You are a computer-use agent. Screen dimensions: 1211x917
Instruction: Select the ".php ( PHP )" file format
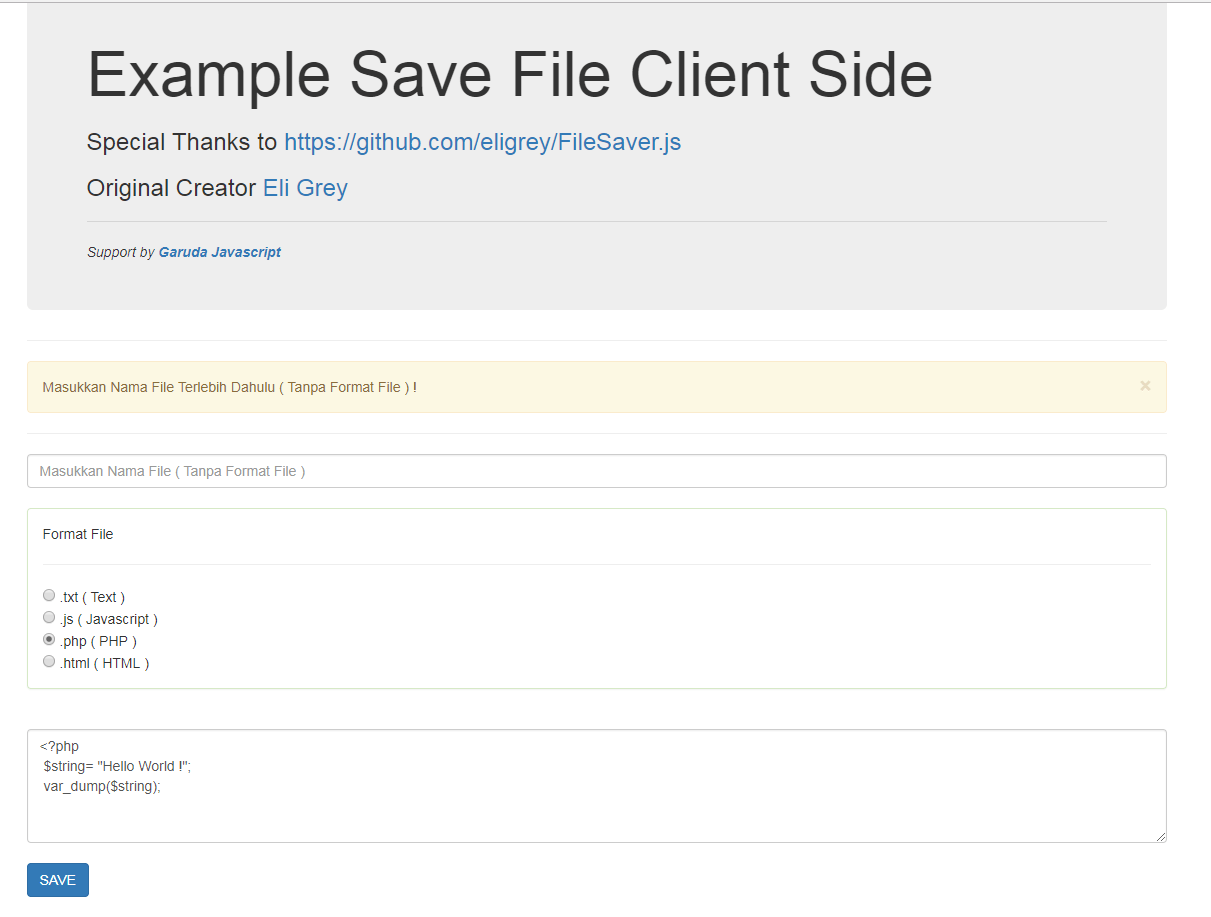49,639
